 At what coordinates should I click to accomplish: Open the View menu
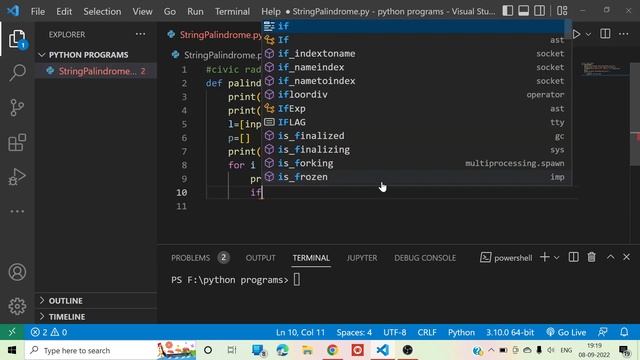(142, 11)
